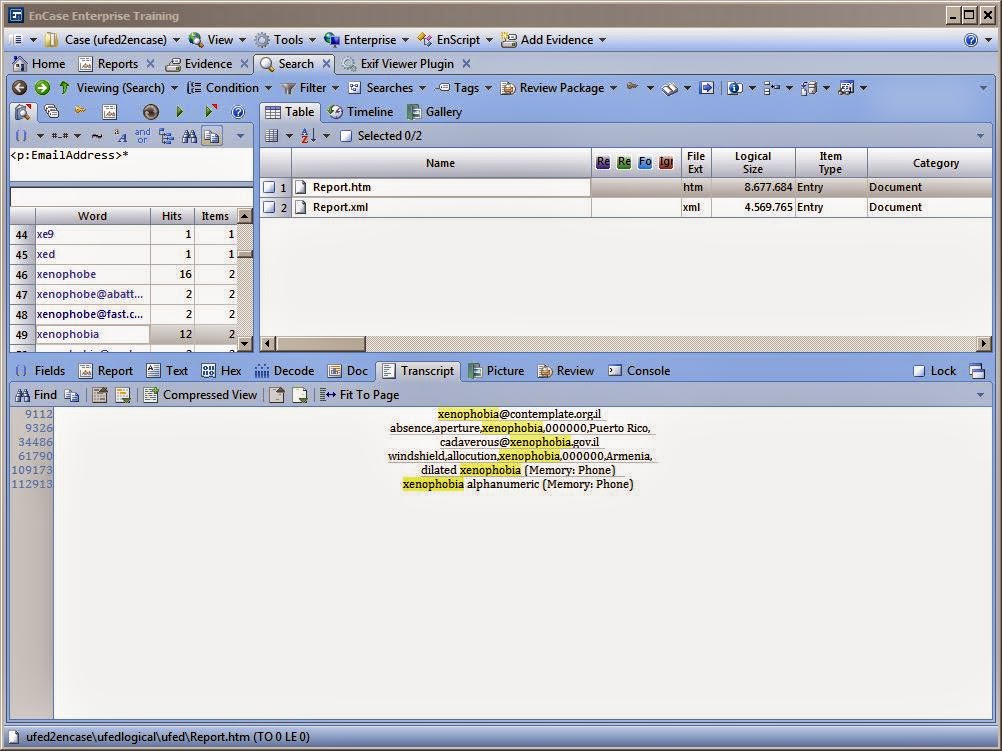The height and width of the screenshot is (751, 1002).
Task: Open the Tools dropdown menu
Action: pyautogui.click(x=285, y=40)
